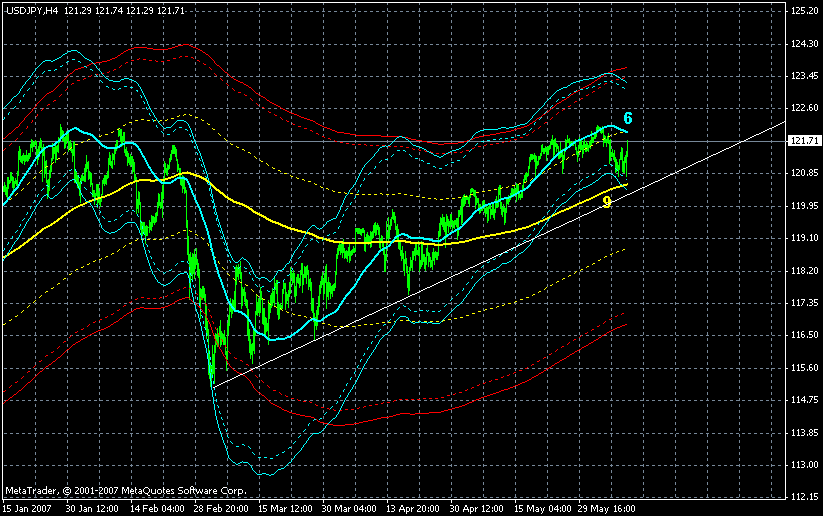The width and height of the screenshot is (823, 516).
Task: Click the 119.95 price scale value
Action: point(804,206)
